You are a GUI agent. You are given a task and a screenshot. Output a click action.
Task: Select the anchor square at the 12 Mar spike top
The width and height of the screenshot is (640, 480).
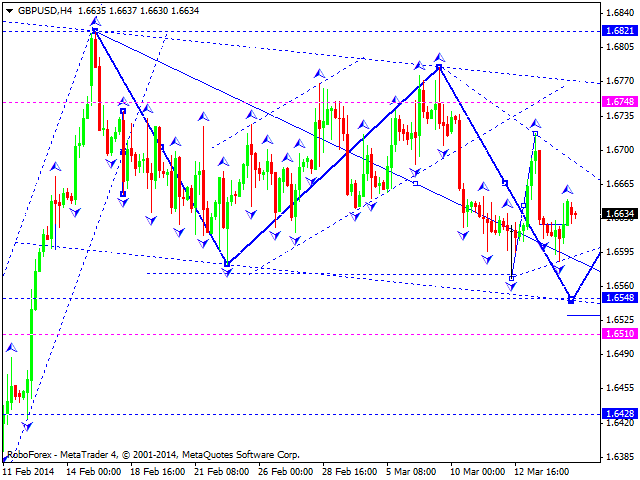[536, 134]
